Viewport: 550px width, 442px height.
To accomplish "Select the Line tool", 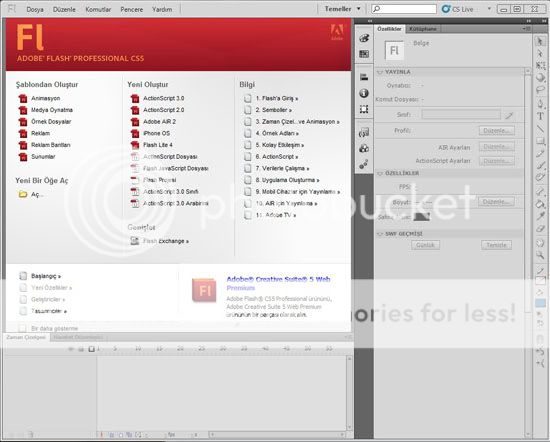I will pyautogui.click(x=541, y=129).
